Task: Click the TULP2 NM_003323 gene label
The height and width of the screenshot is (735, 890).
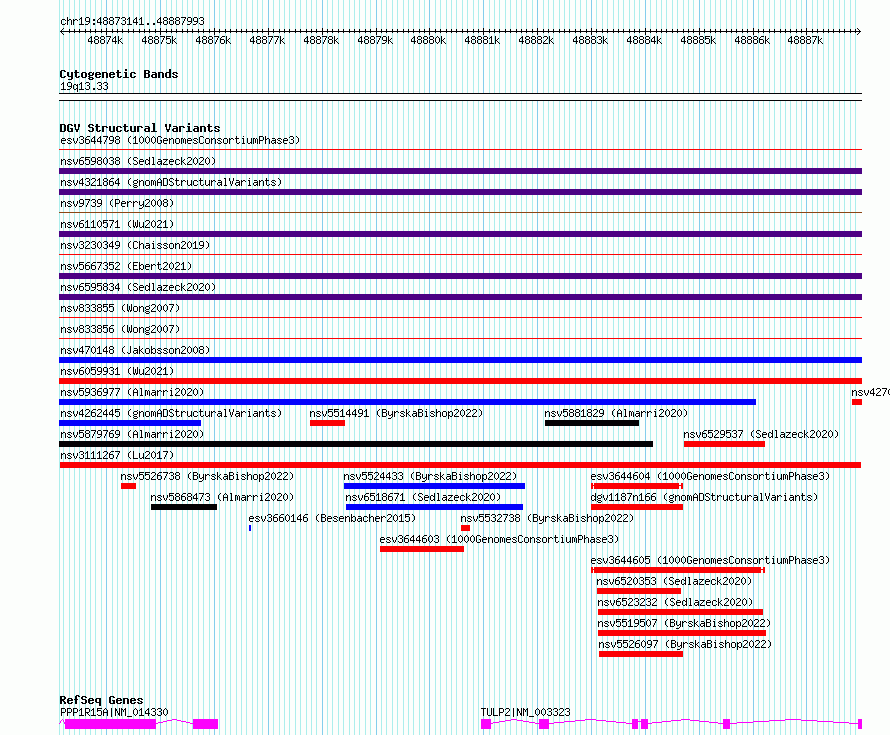Action: pos(526,712)
